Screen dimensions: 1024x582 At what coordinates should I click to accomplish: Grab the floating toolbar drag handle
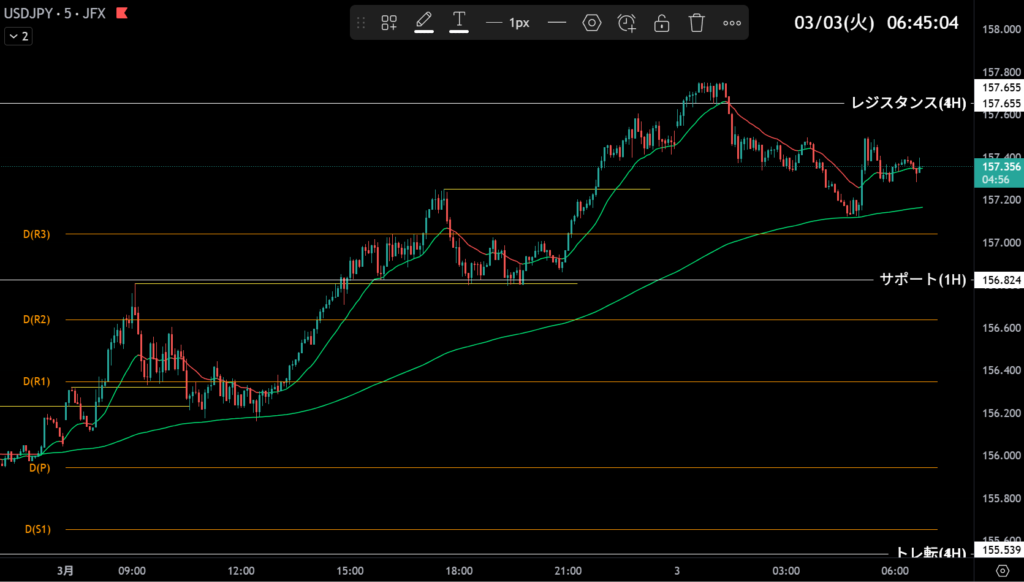click(361, 22)
